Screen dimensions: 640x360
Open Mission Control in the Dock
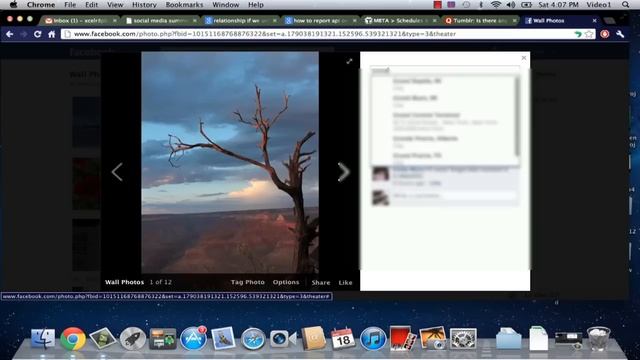tap(163, 338)
